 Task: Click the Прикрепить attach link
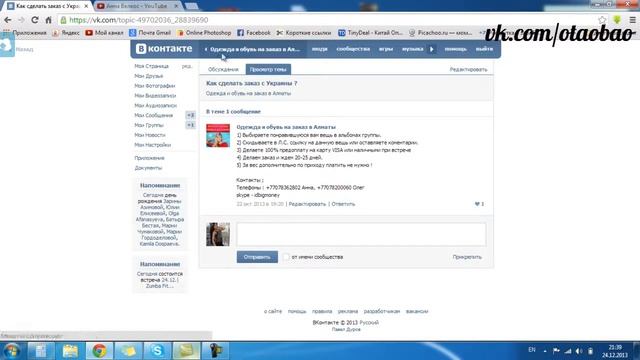pos(467,257)
